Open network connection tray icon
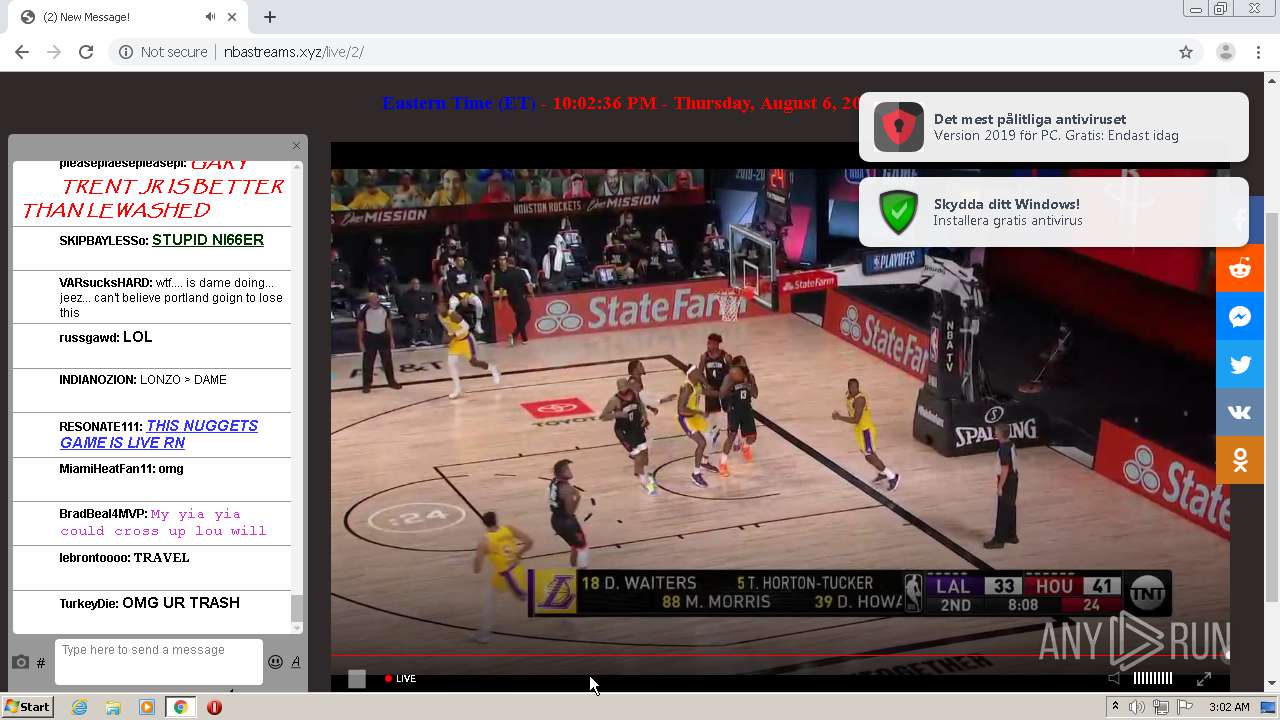 [x=1161, y=707]
